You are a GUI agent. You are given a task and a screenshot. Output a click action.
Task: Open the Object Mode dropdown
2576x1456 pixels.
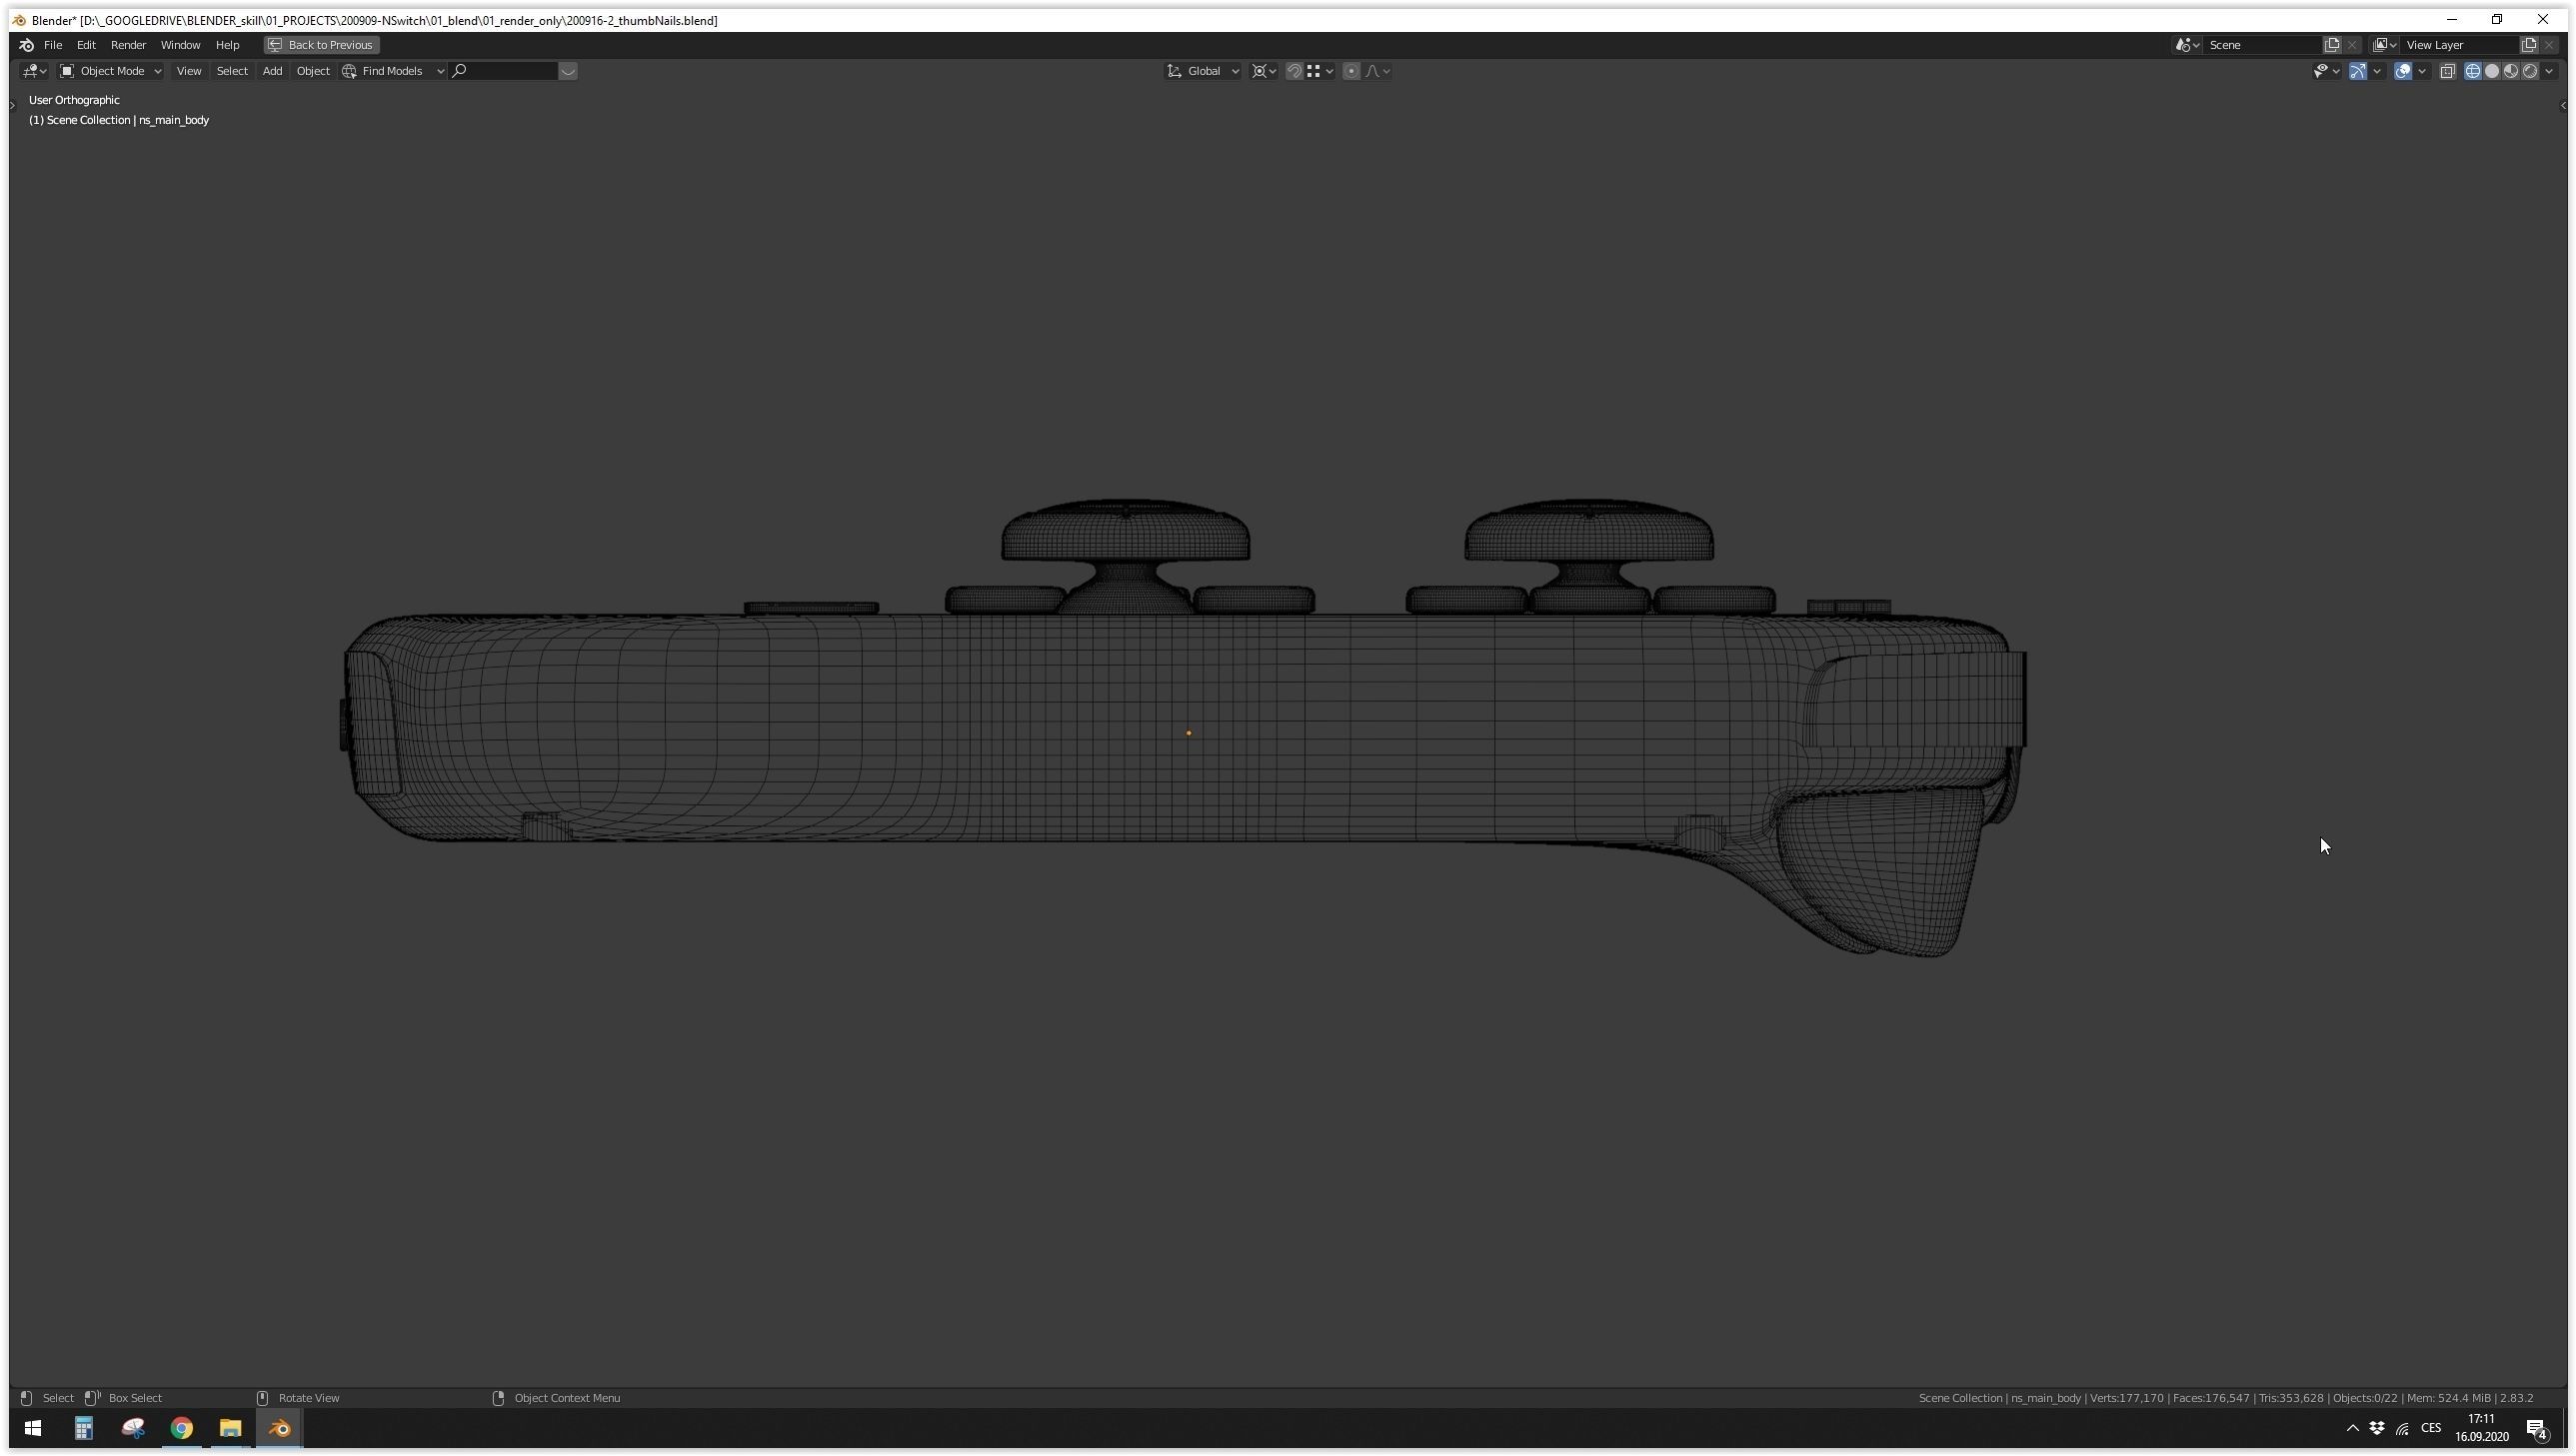pos(110,71)
